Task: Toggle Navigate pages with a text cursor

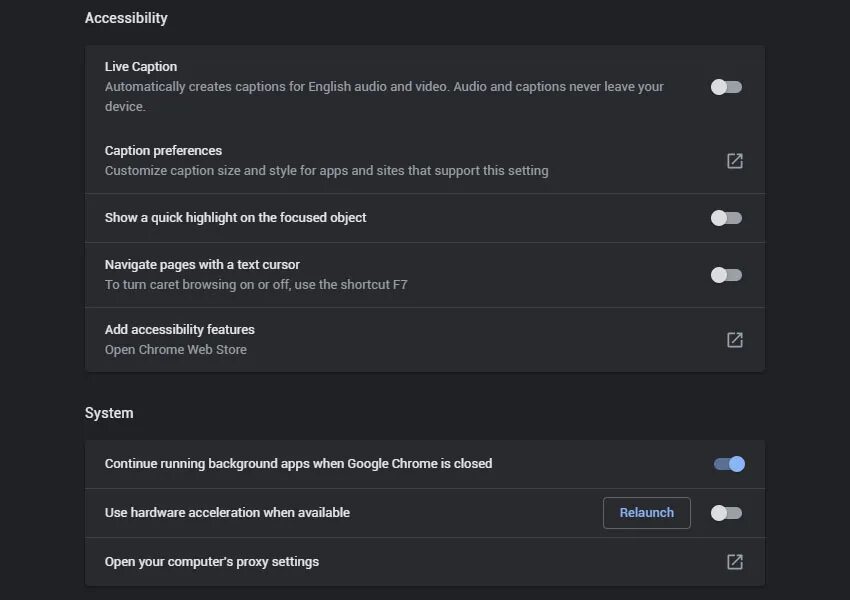Action: tap(726, 275)
